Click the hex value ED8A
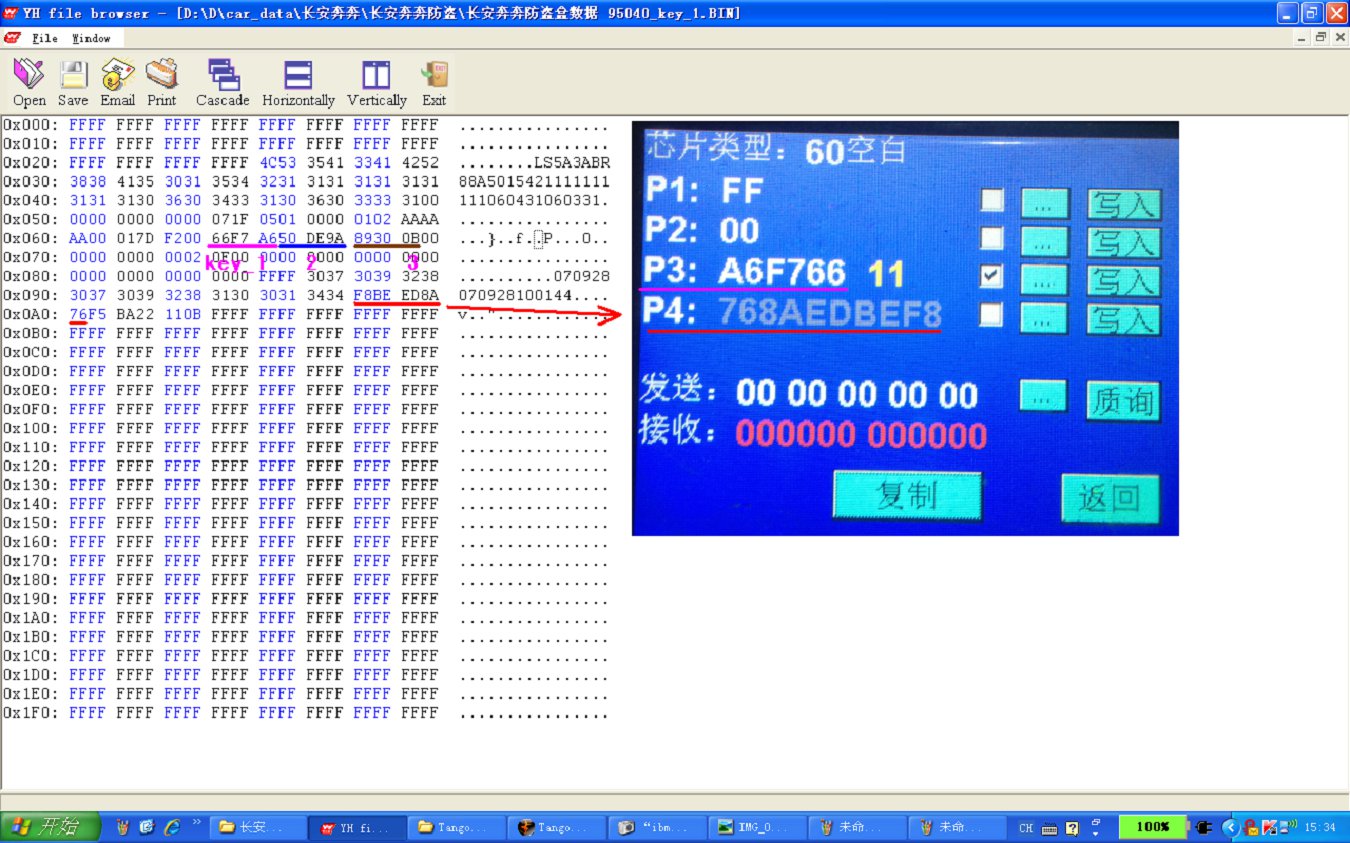 pyautogui.click(x=420, y=295)
